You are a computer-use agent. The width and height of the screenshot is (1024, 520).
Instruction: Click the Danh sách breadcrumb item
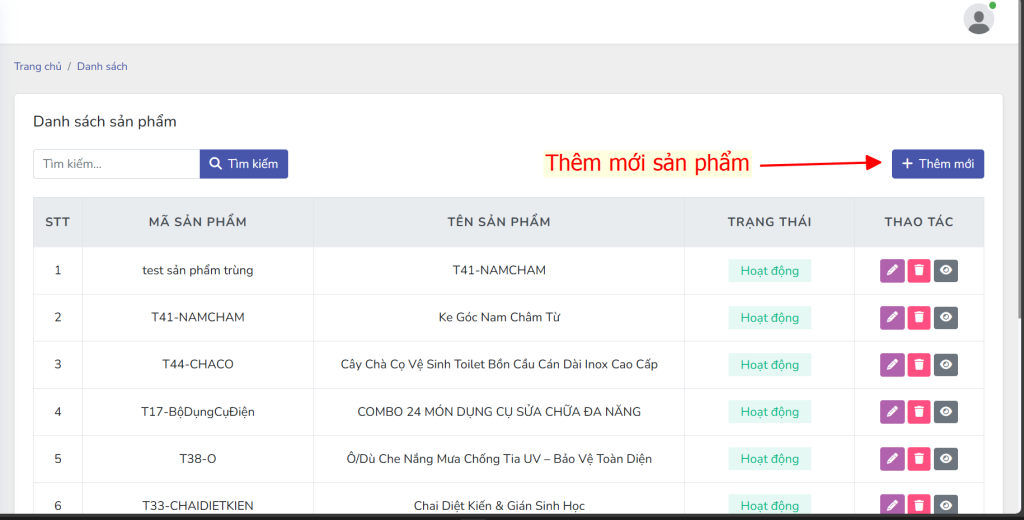[102, 67]
